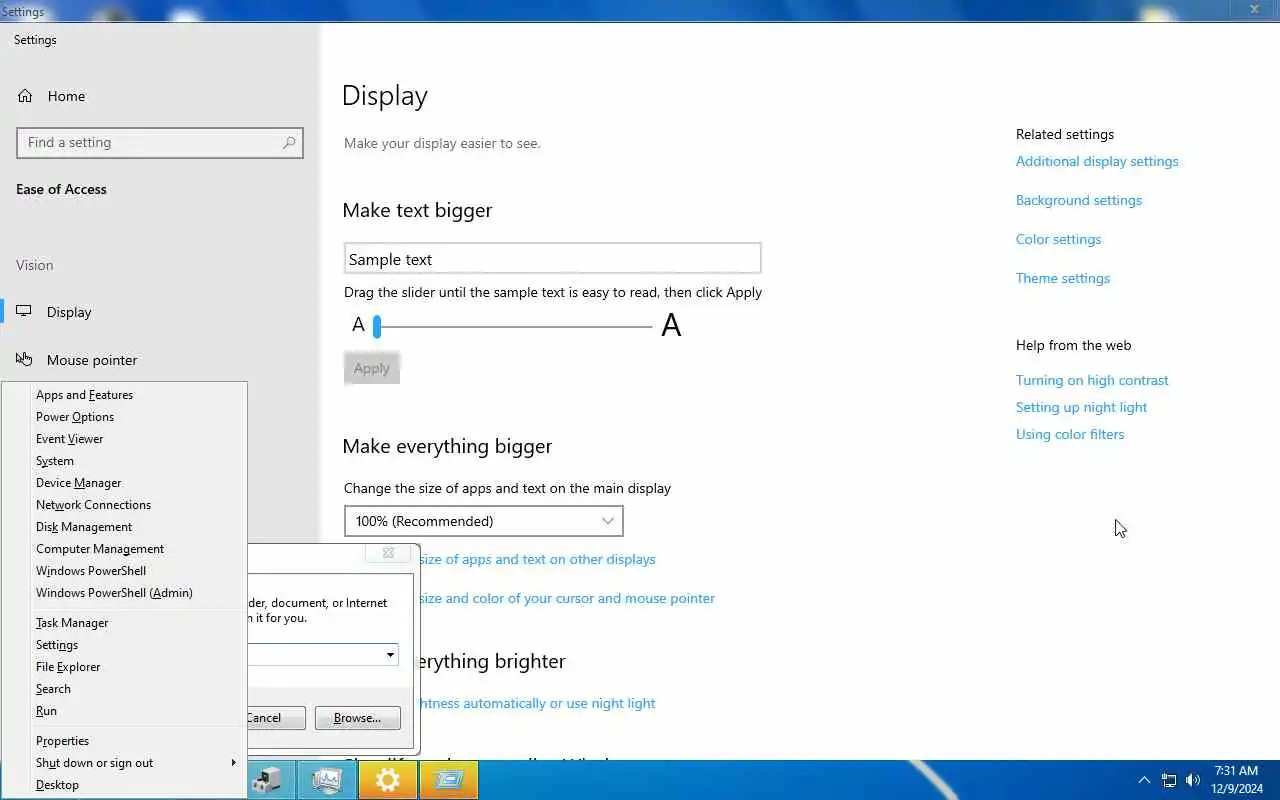Open Additional display settings link

[1097, 161]
